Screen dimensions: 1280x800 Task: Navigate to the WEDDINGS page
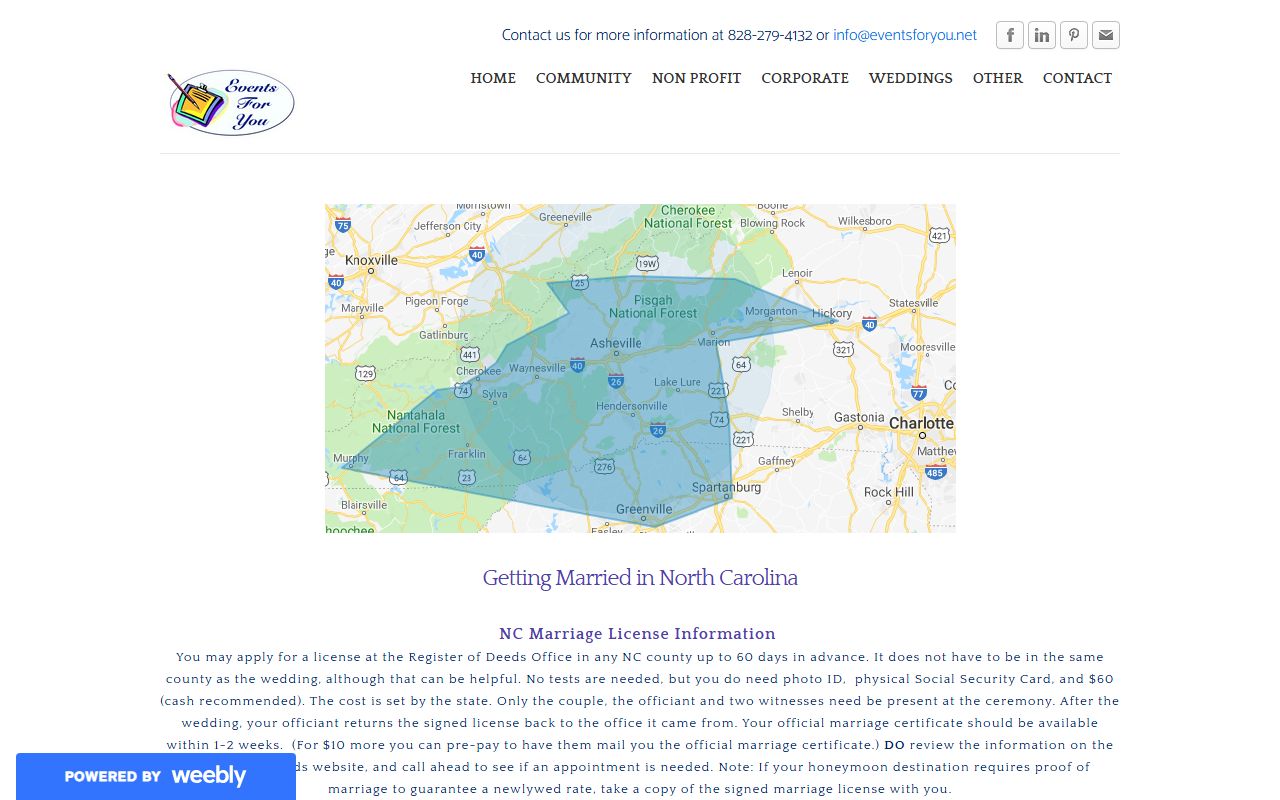(x=910, y=78)
